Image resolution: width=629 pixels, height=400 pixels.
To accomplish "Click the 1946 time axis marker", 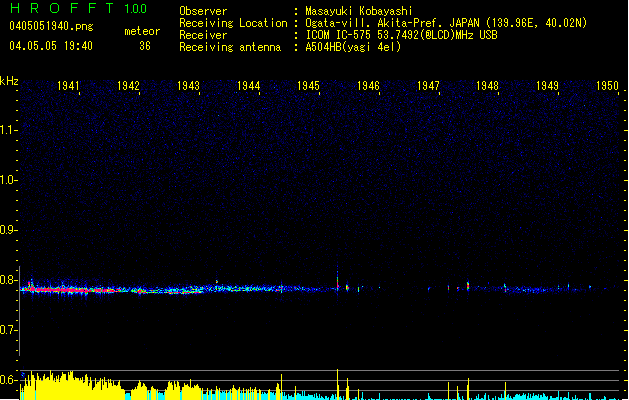I will point(368,85).
